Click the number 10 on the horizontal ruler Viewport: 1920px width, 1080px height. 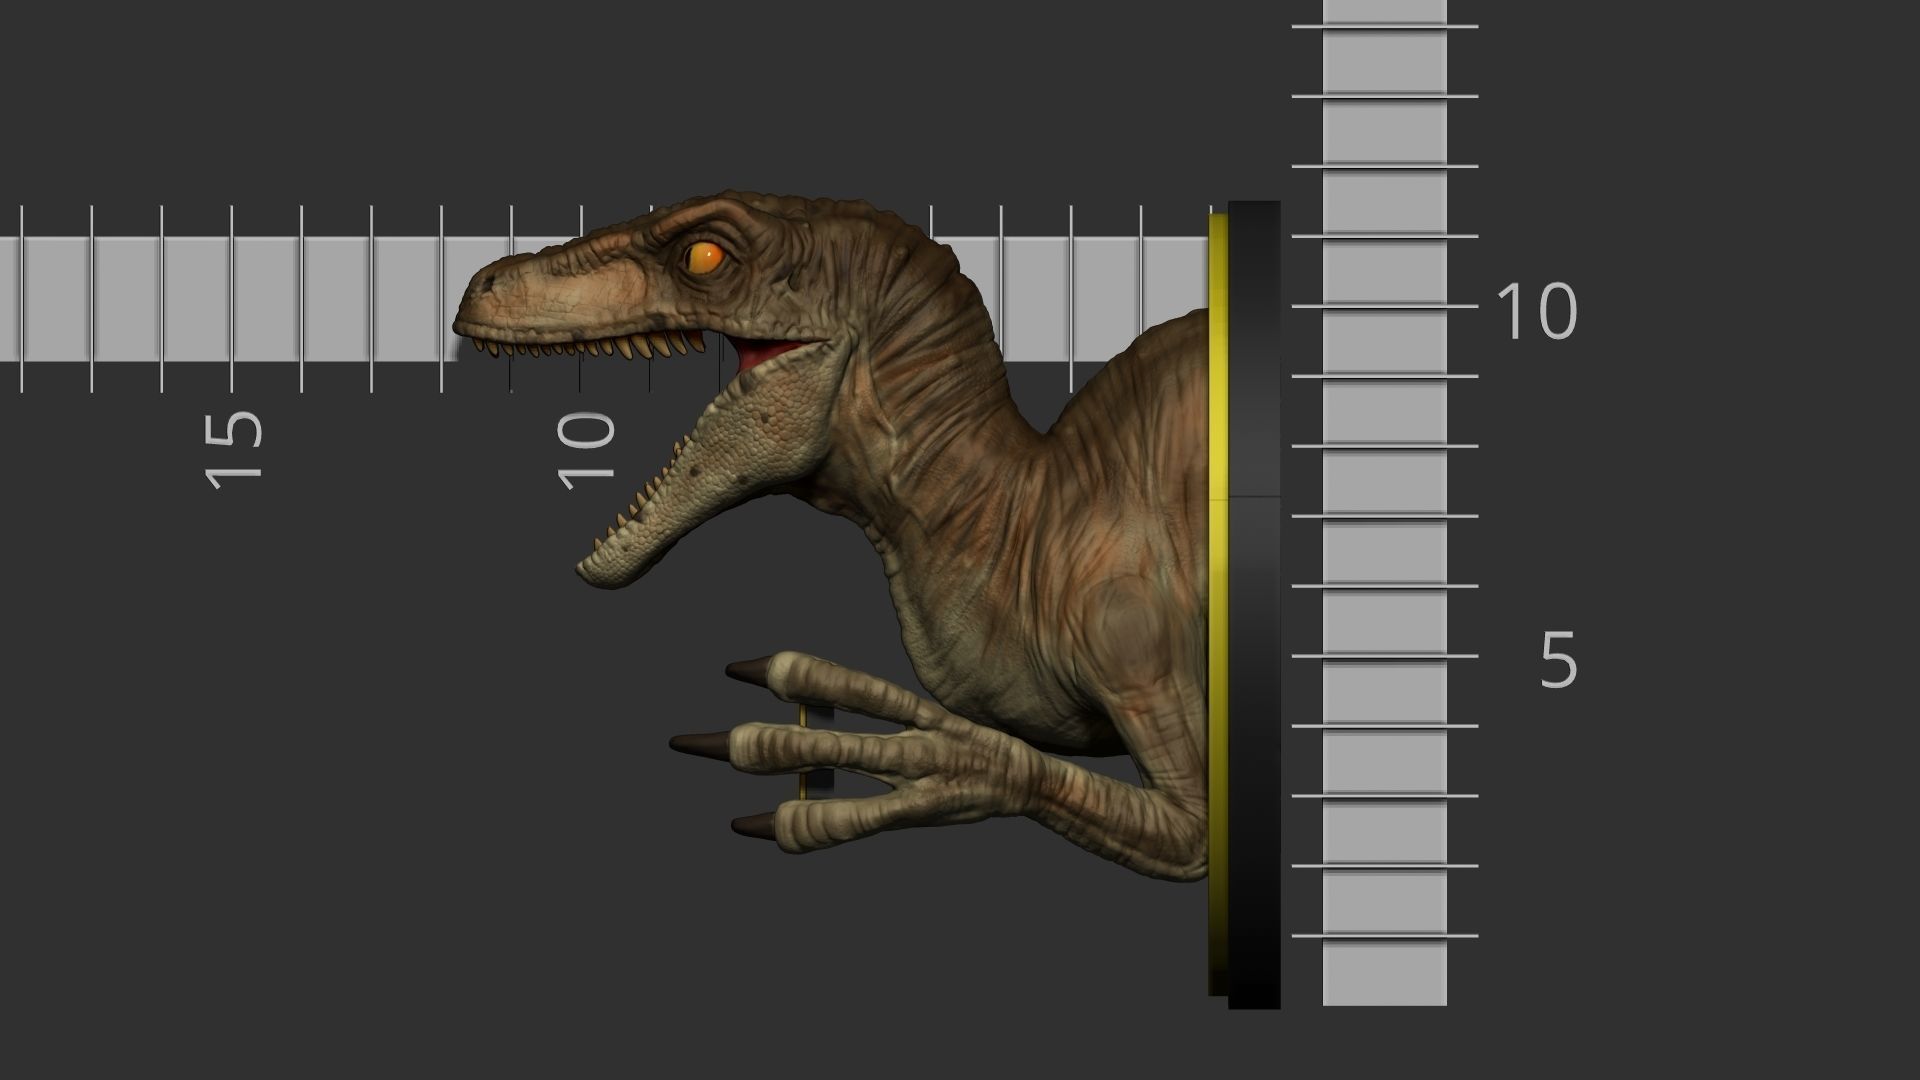coord(586,450)
